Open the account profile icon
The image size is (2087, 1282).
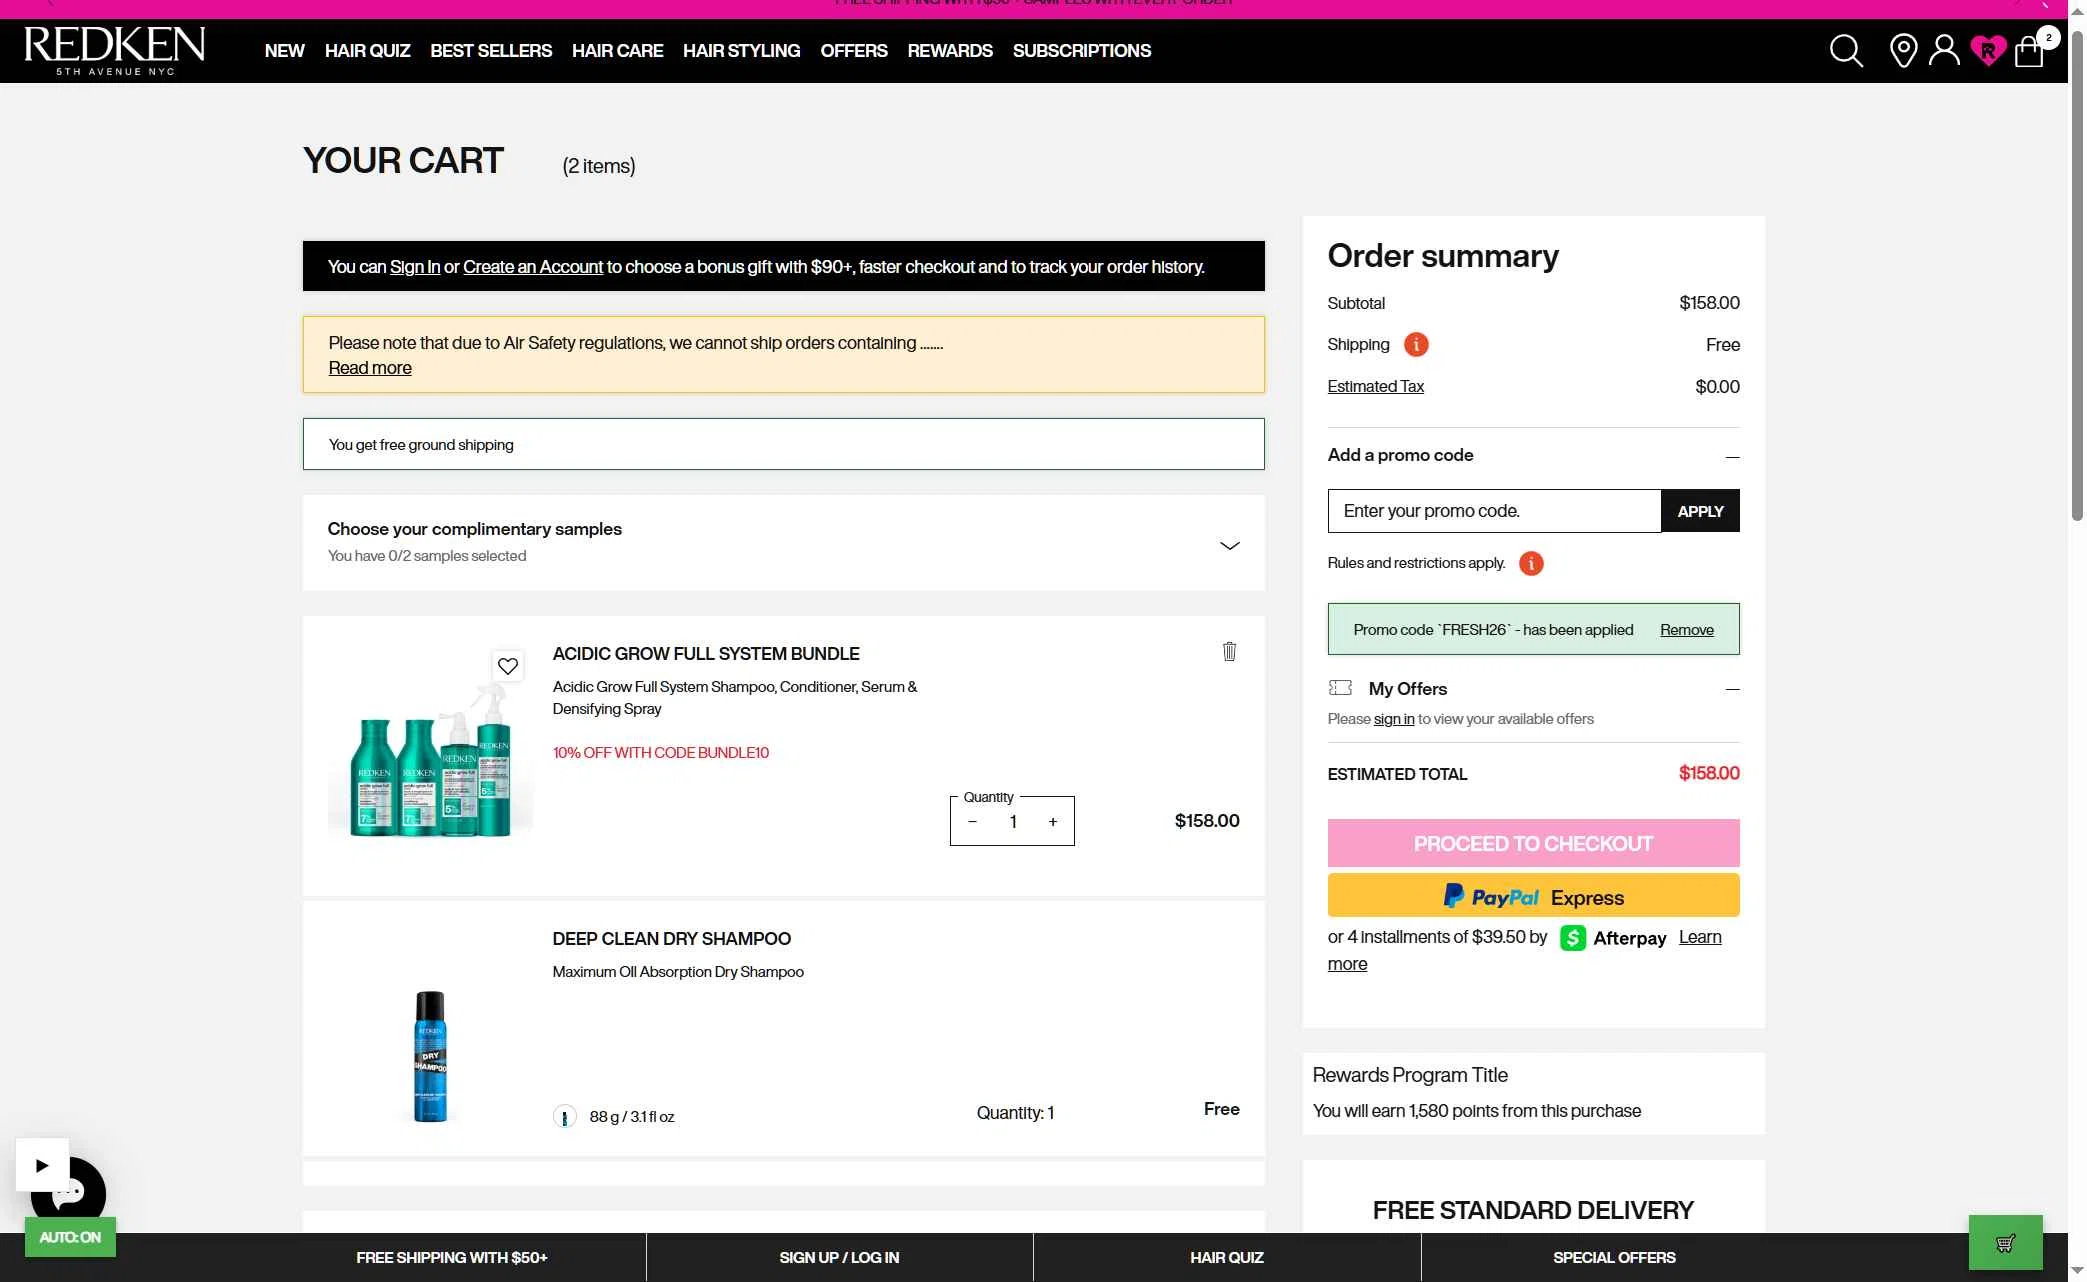click(1944, 51)
